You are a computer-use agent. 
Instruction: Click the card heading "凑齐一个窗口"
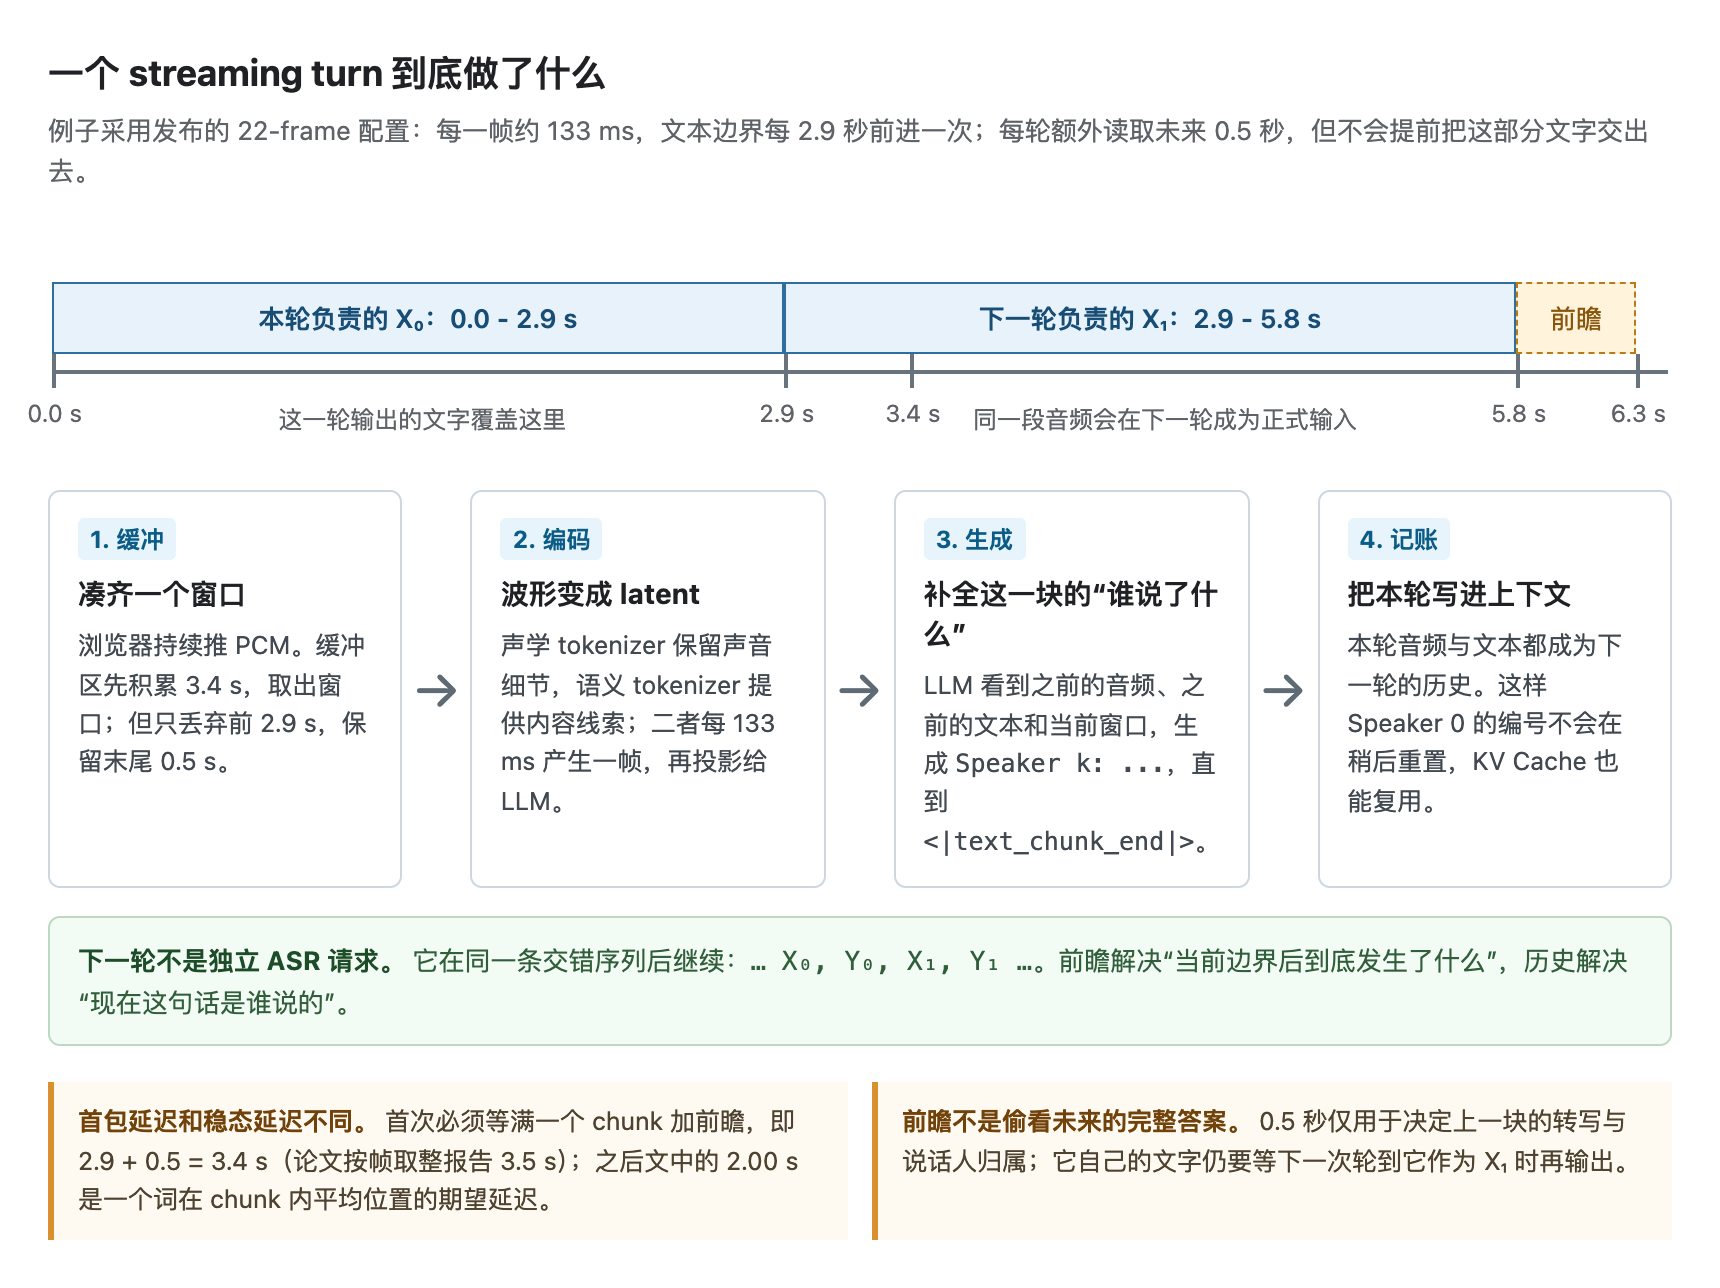click(162, 594)
